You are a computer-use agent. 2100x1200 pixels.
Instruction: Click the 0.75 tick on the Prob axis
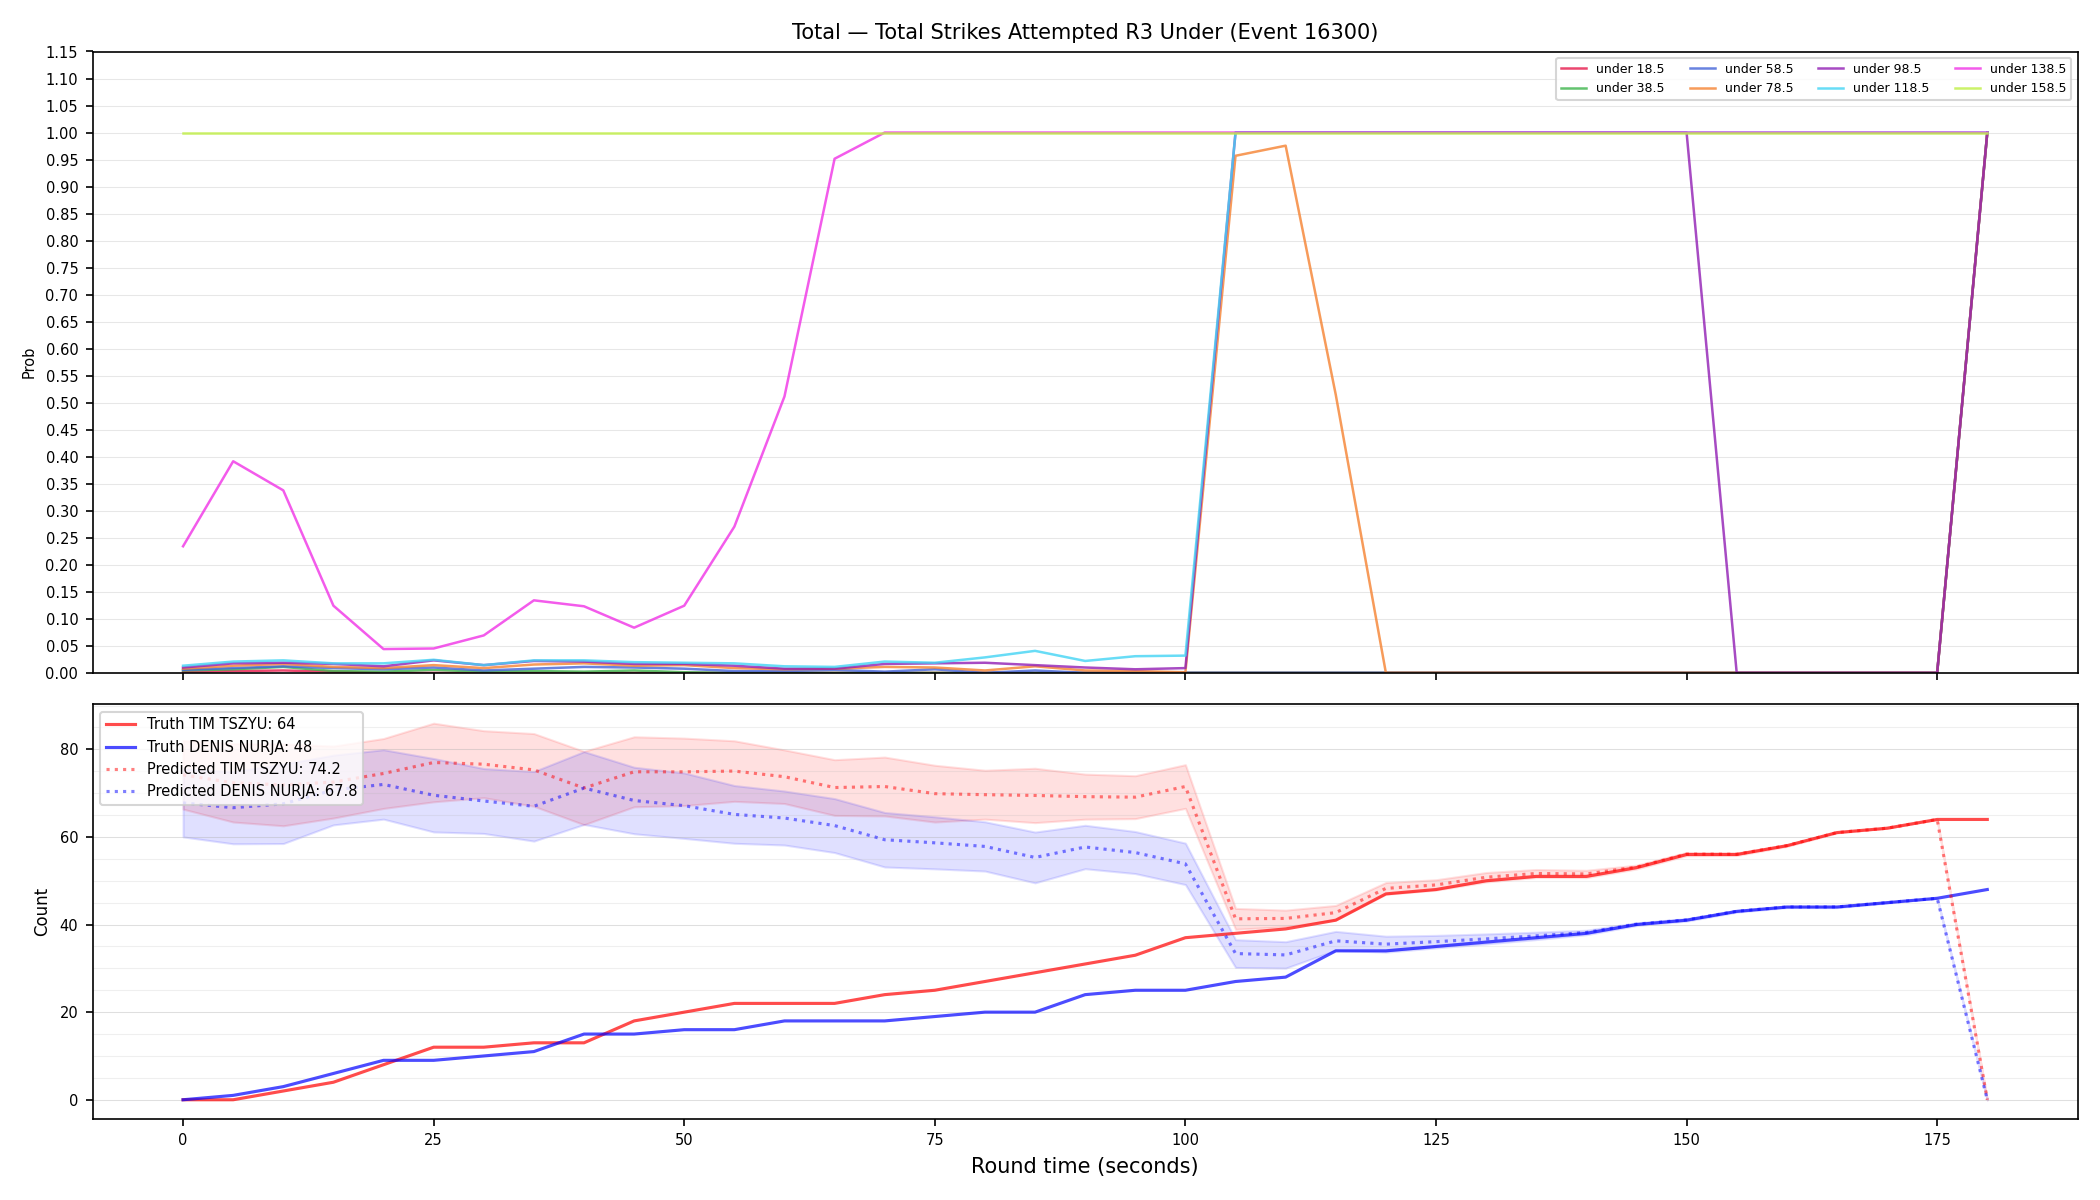(62, 268)
